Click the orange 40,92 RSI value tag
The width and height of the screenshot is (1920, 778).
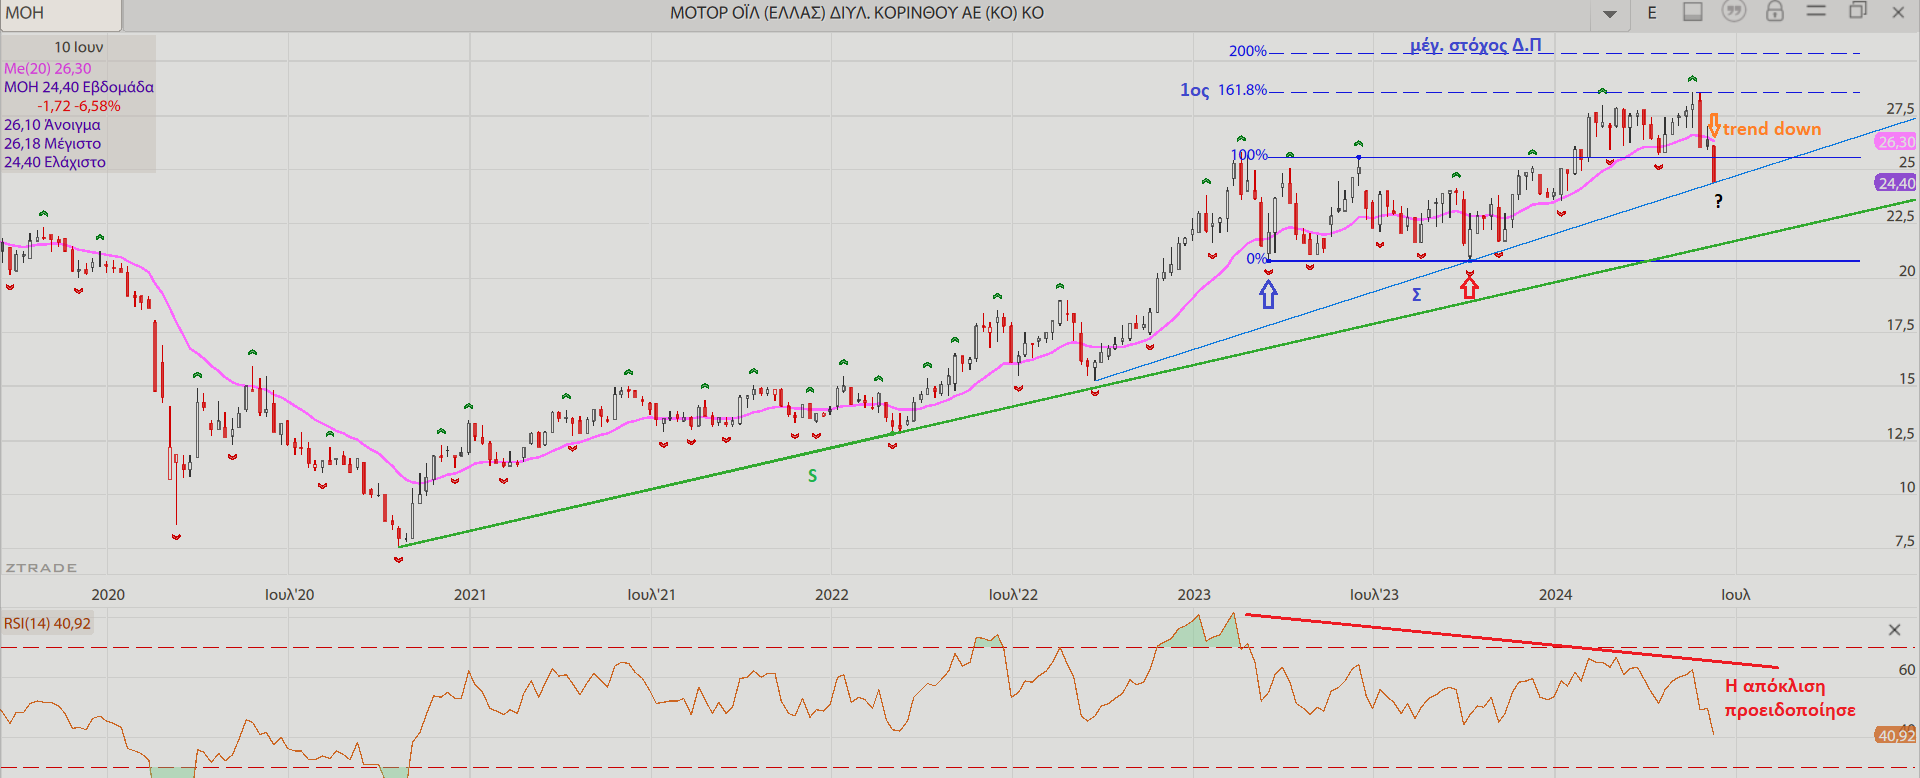coord(1896,735)
